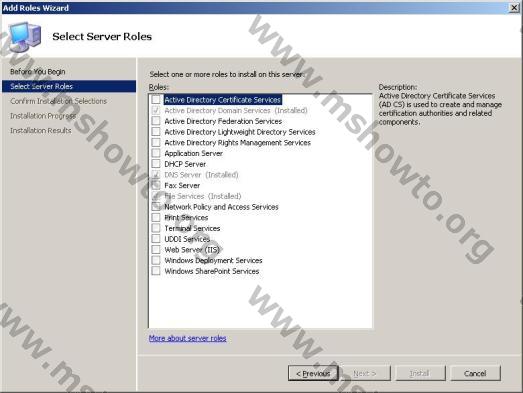
Task: Check the Active Directory Certificate Services checkbox
Action: (x=156, y=99)
